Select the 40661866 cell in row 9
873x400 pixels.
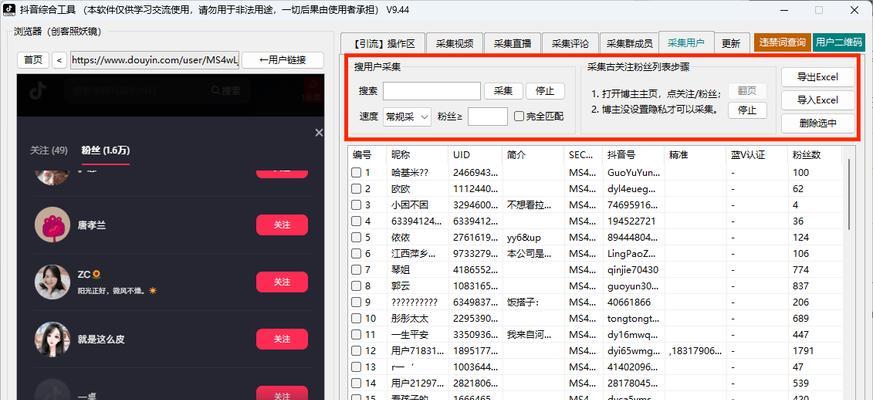[634, 302]
